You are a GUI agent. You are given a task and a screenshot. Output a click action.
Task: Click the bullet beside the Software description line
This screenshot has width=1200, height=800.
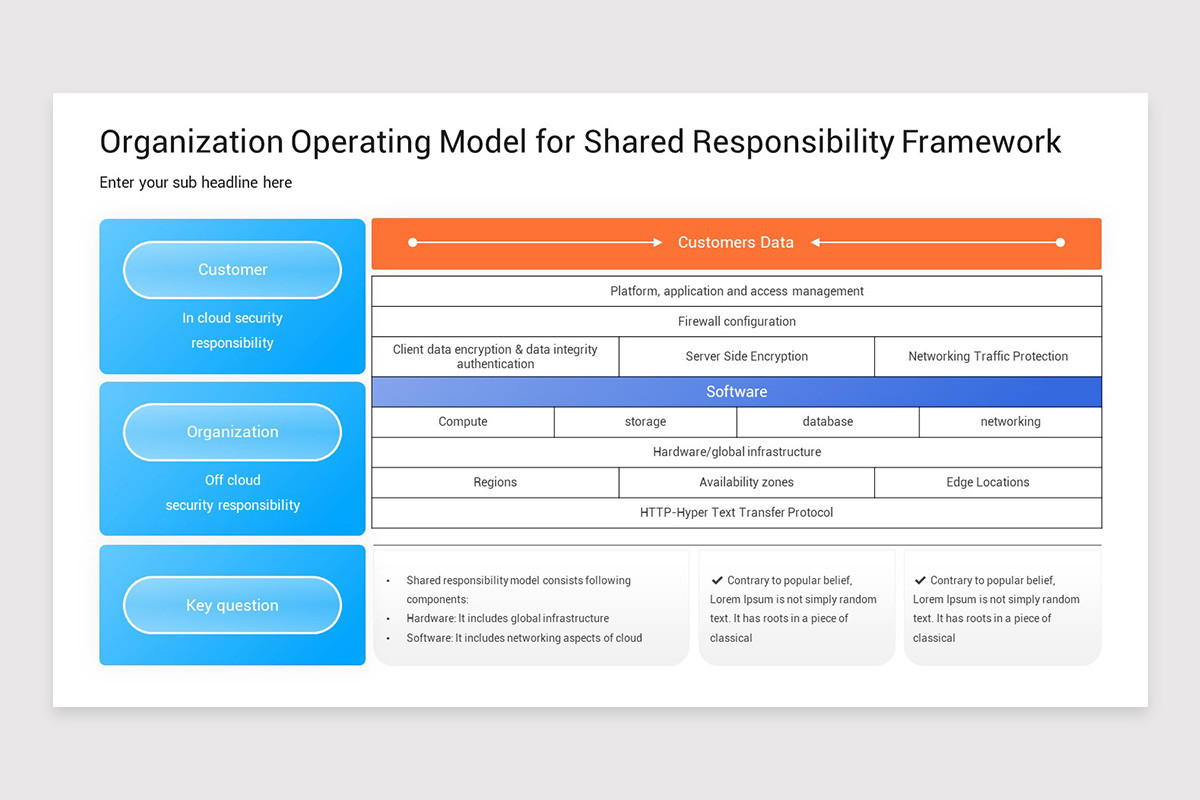pyautogui.click(x=390, y=637)
